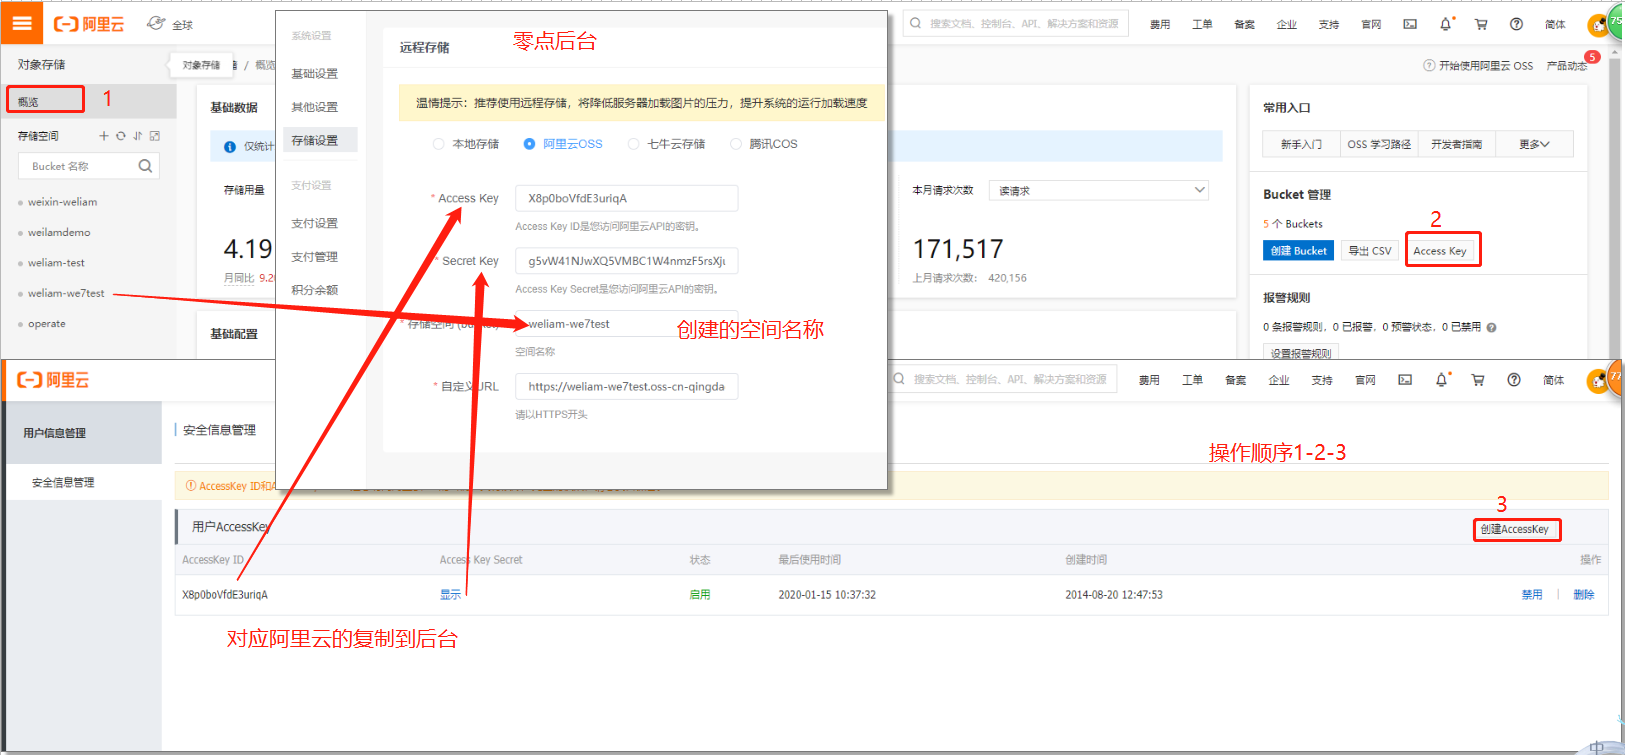Click the notification bell in top OSS console
The image size is (1625, 755).
point(1445,24)
